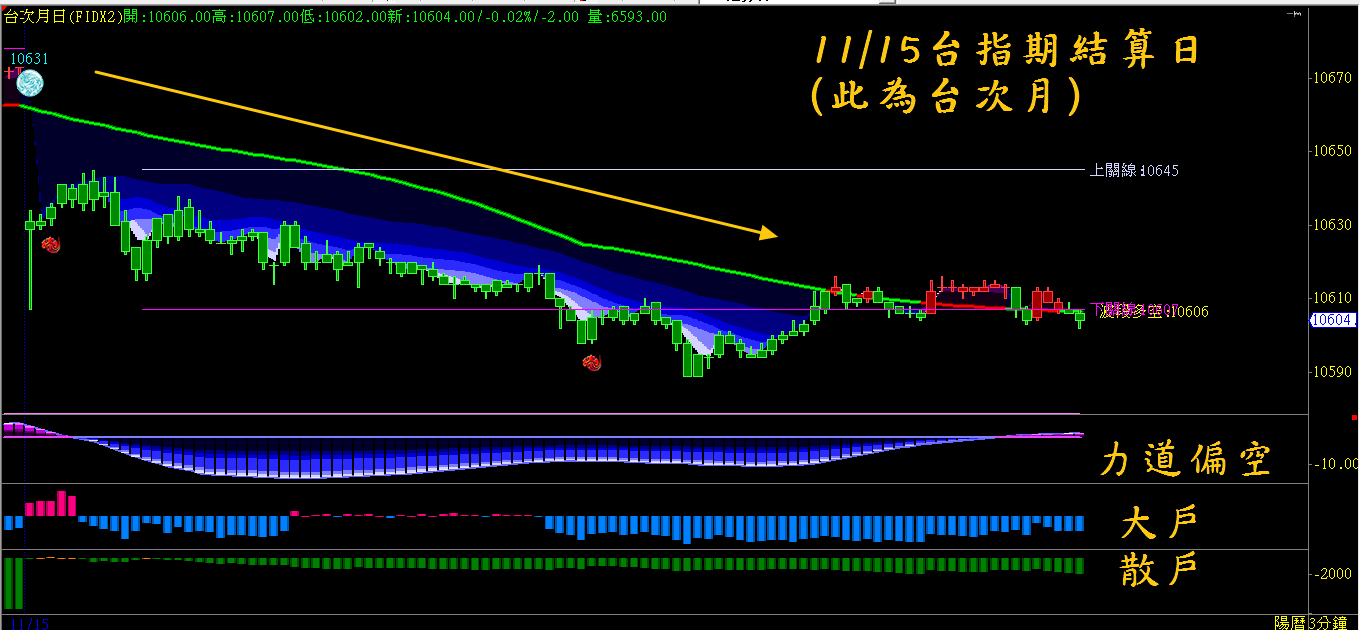Click the 10670 price axis label
Viewport: 1360px width, 630px height.
tap(1333, 77)
